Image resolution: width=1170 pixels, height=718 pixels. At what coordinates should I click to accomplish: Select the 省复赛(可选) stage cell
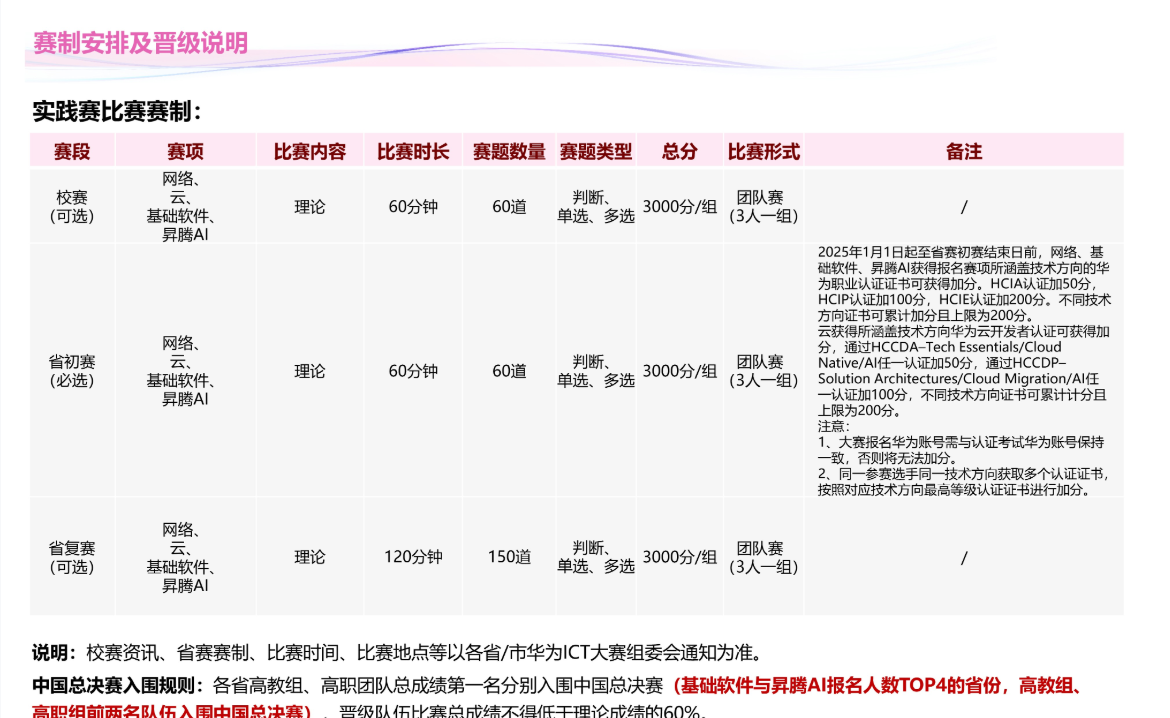point(72,557)
